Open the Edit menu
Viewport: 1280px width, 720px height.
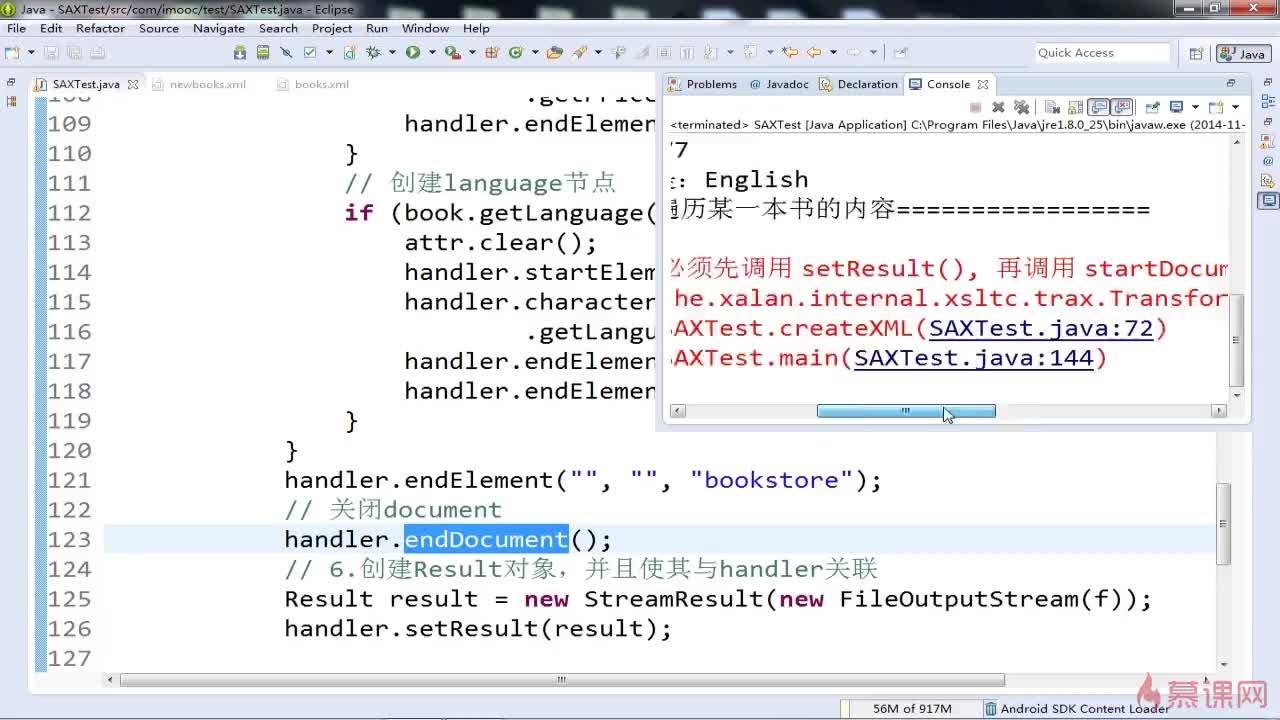(x=51, y=28)
